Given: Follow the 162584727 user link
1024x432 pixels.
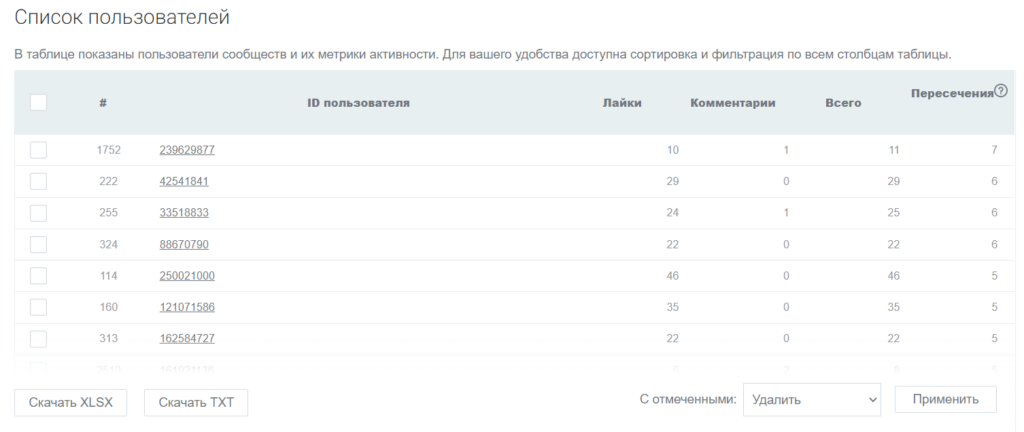Looking at the screenshot, I should 187,339.
